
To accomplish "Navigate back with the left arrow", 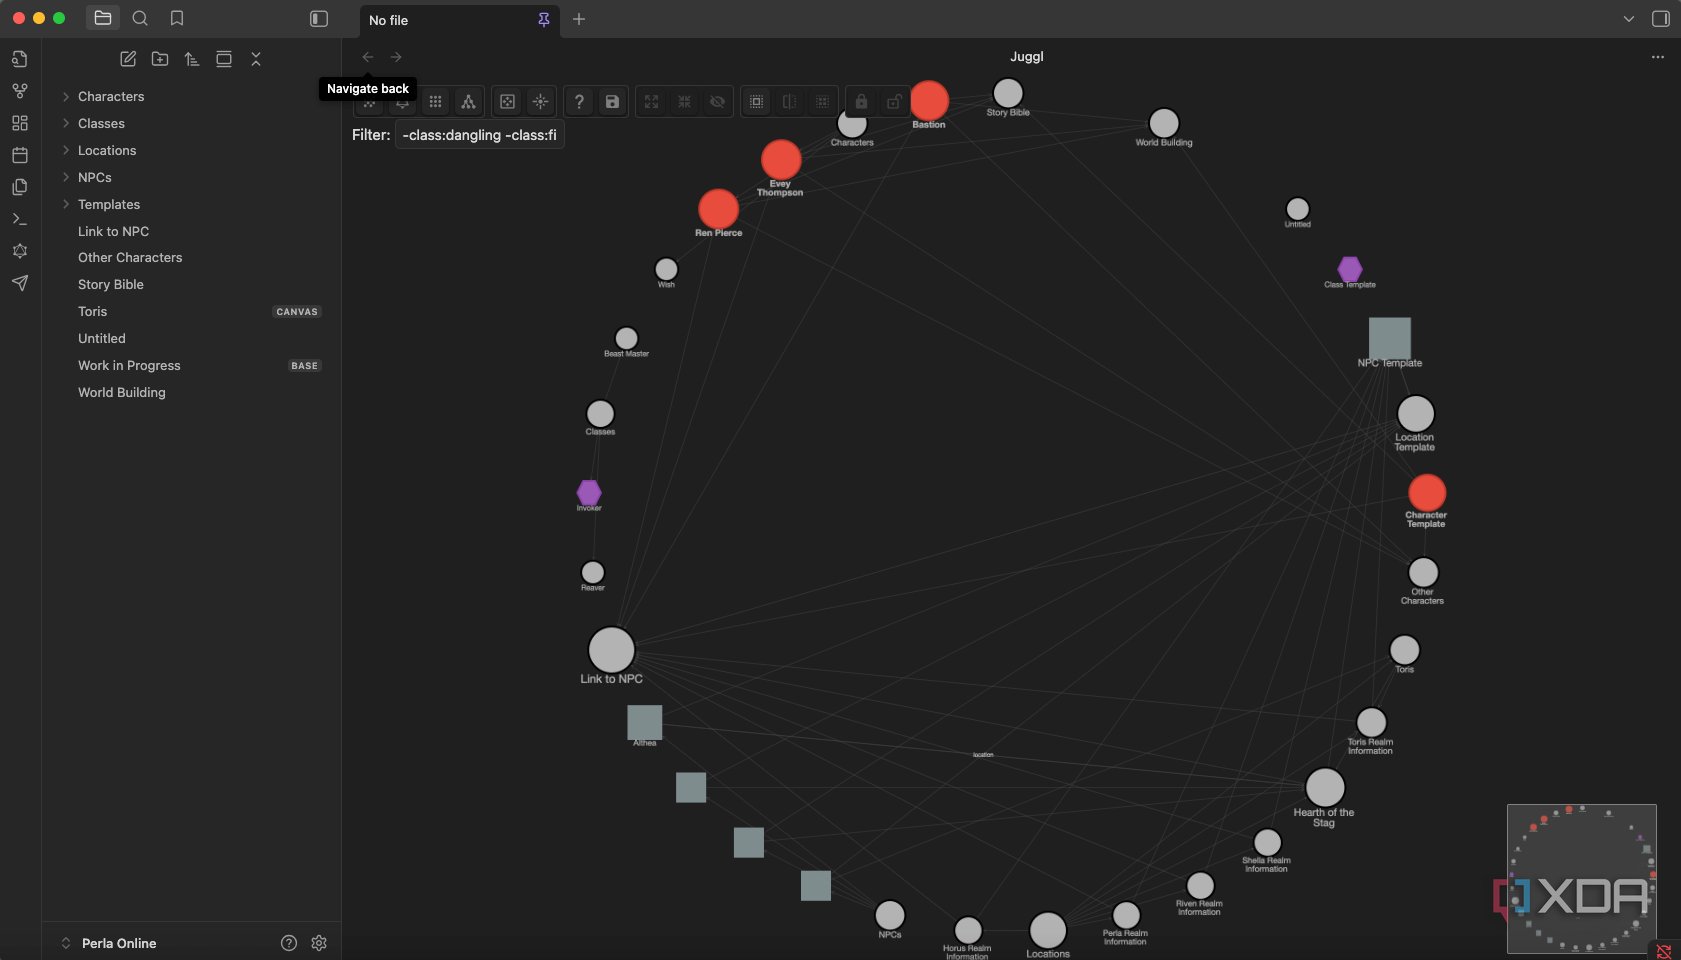I will tap(368, 57).
